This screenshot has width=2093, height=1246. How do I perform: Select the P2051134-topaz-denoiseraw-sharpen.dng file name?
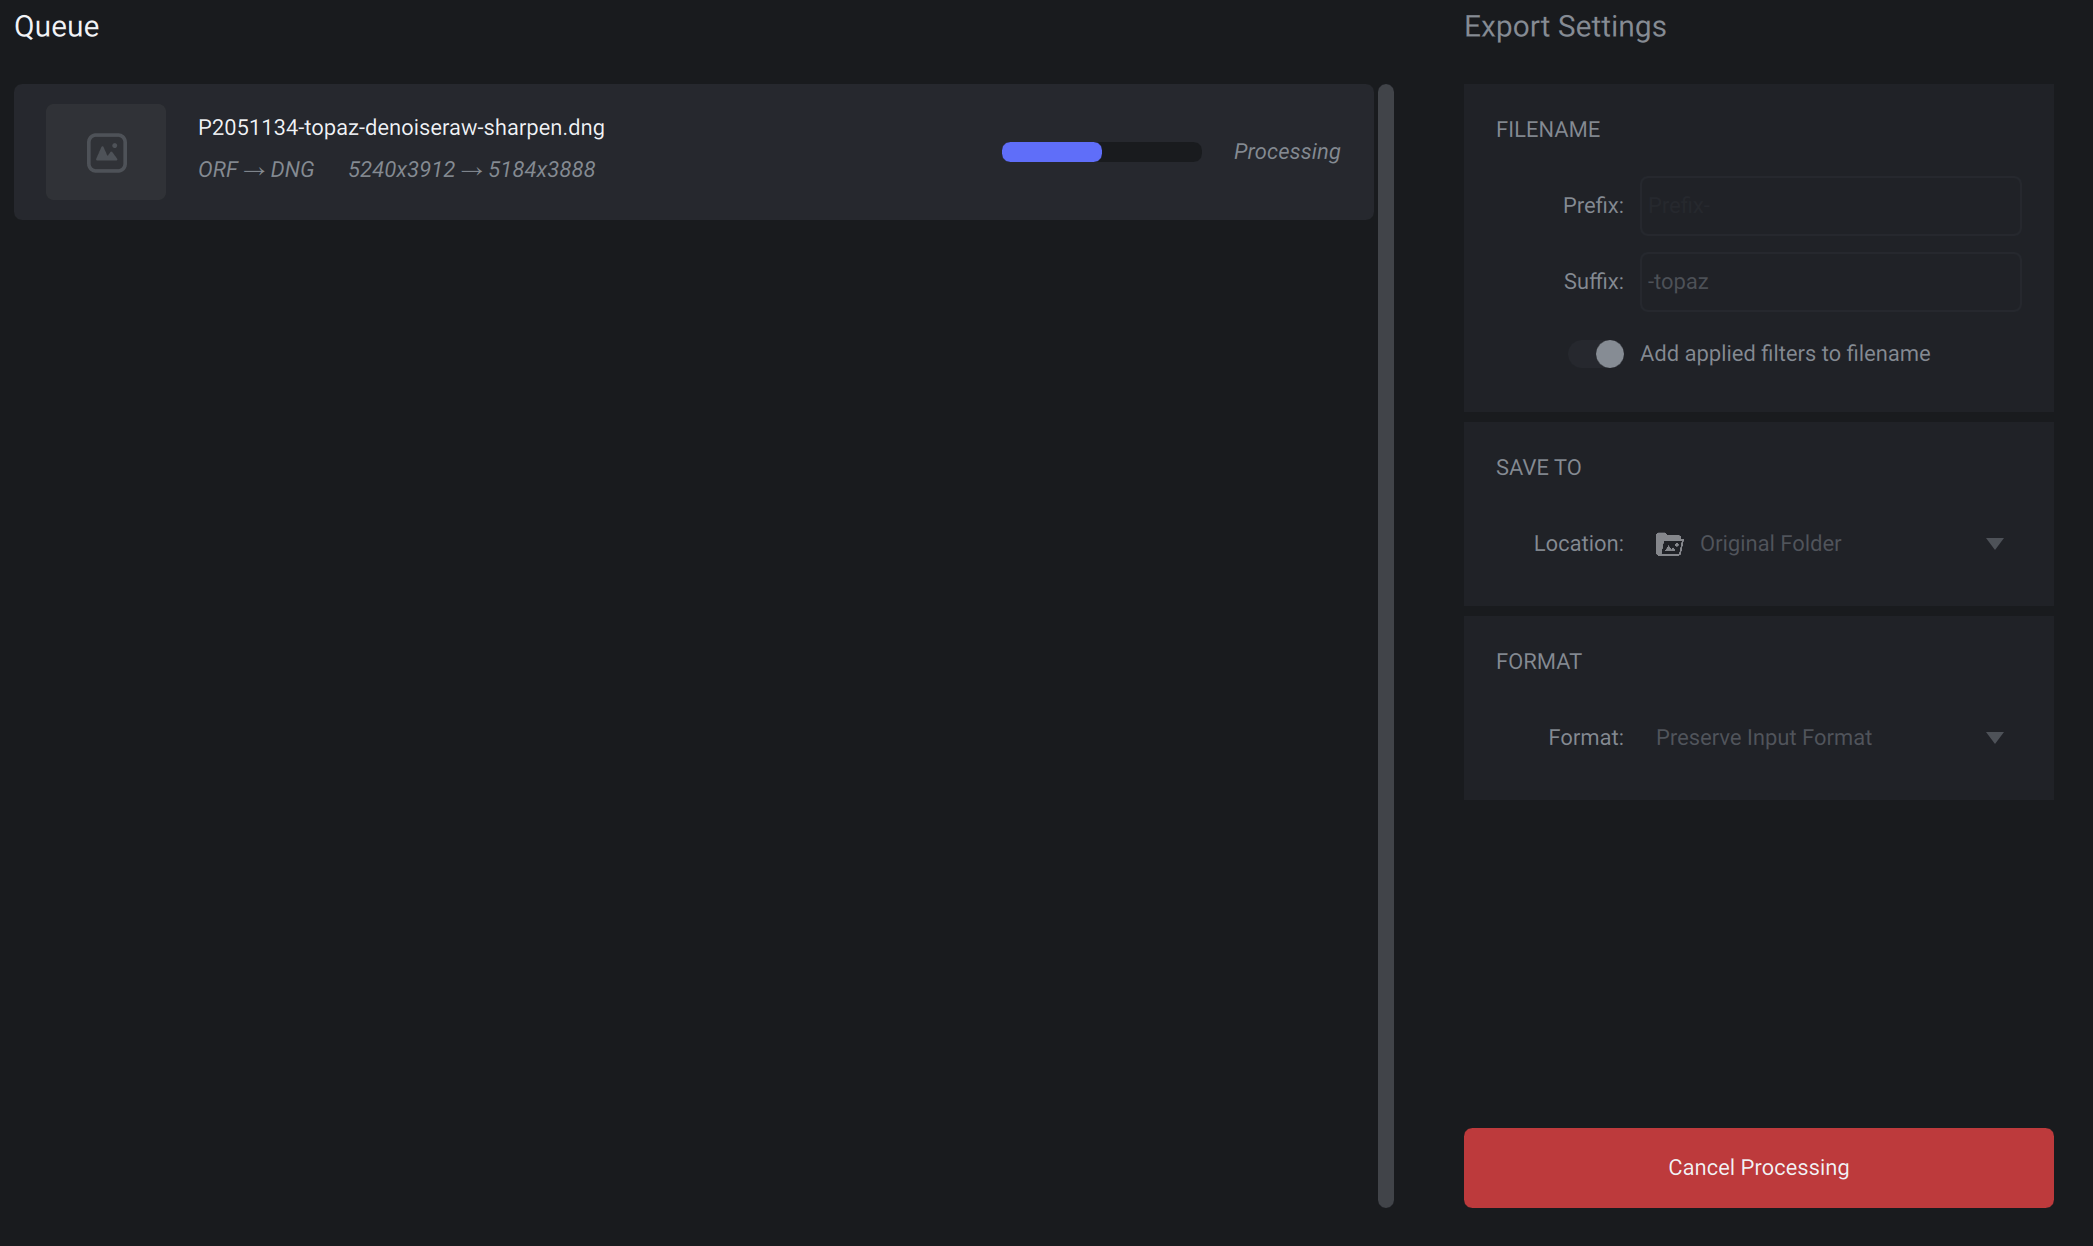pos(401,128)
